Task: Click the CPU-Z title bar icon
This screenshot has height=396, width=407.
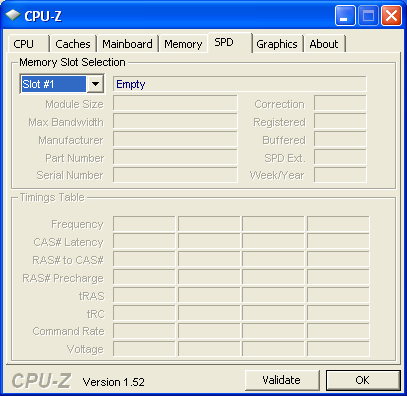Action: (12, 15)
